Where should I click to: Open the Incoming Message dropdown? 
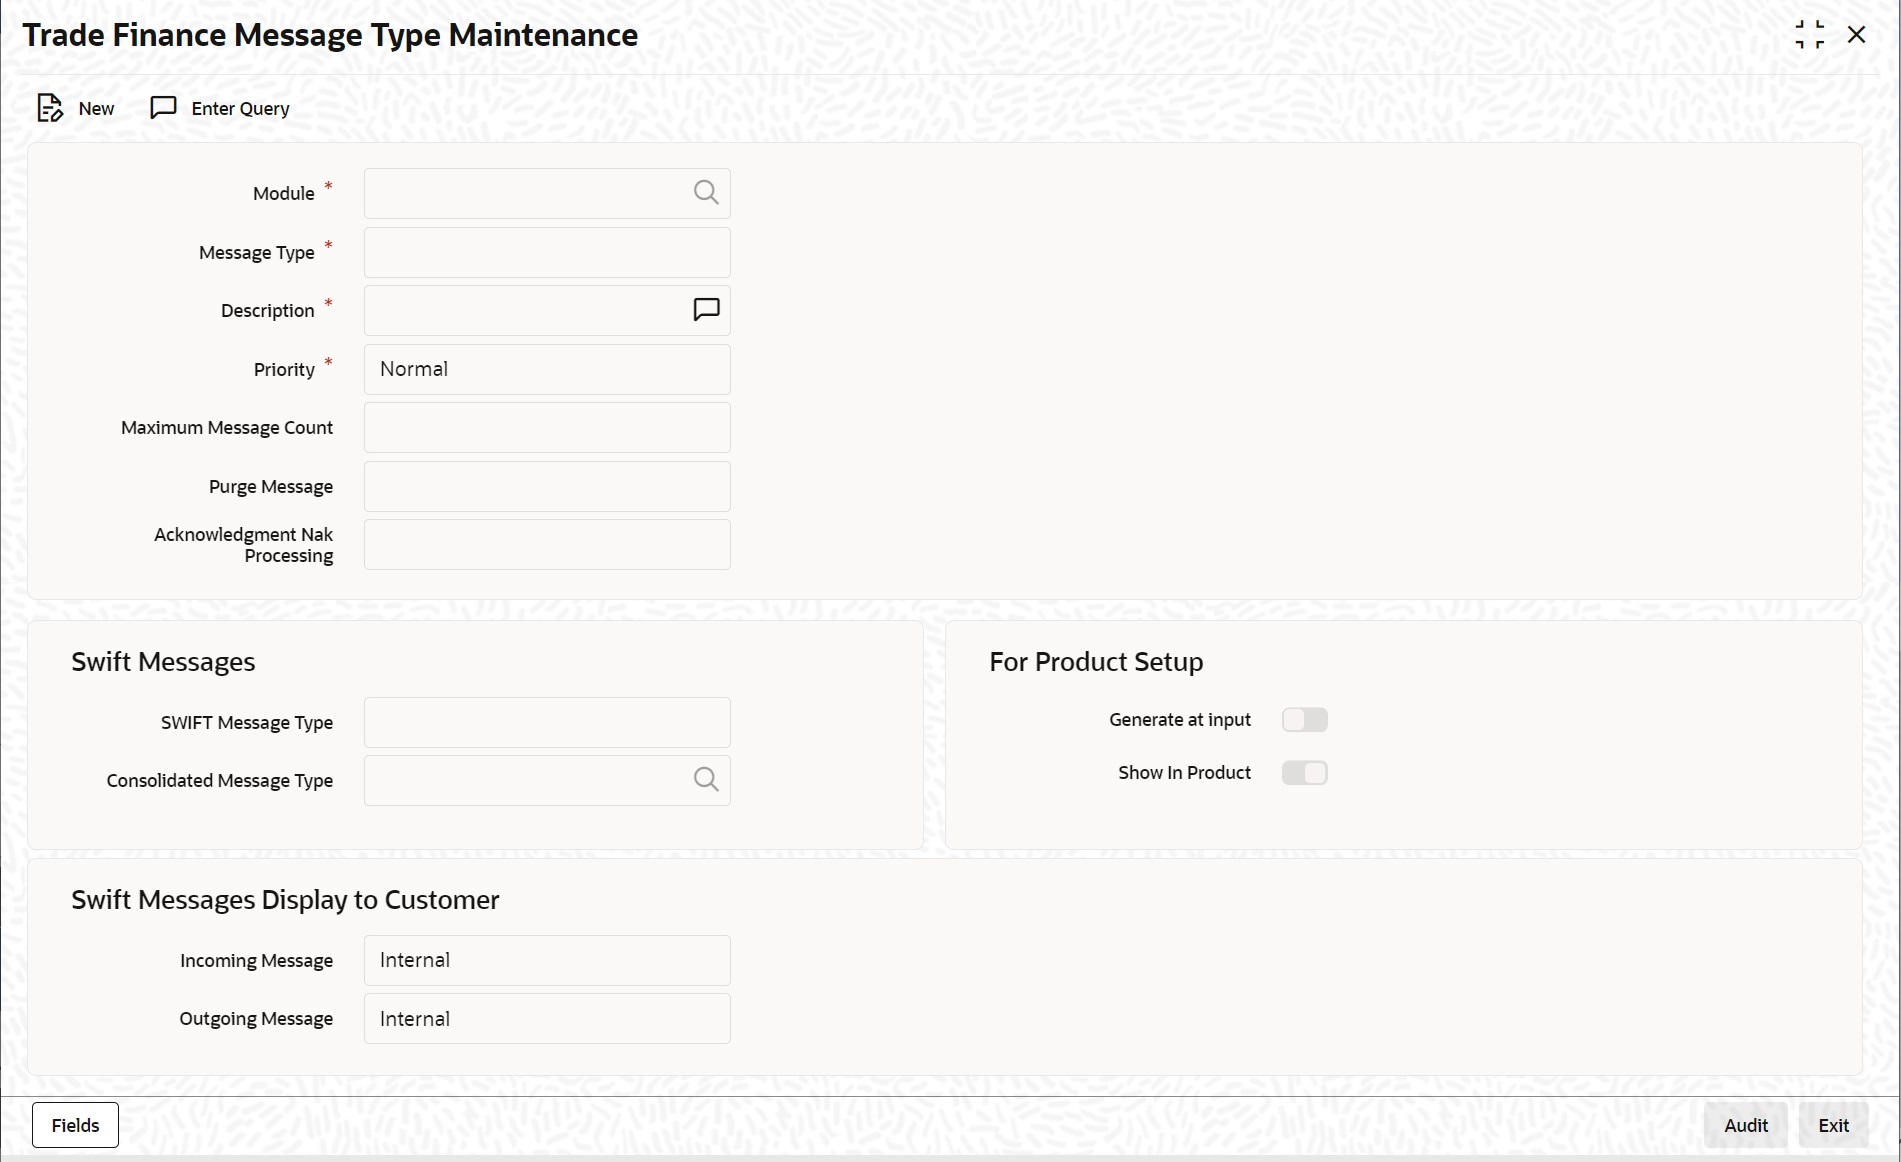click(x=546, y=959)
